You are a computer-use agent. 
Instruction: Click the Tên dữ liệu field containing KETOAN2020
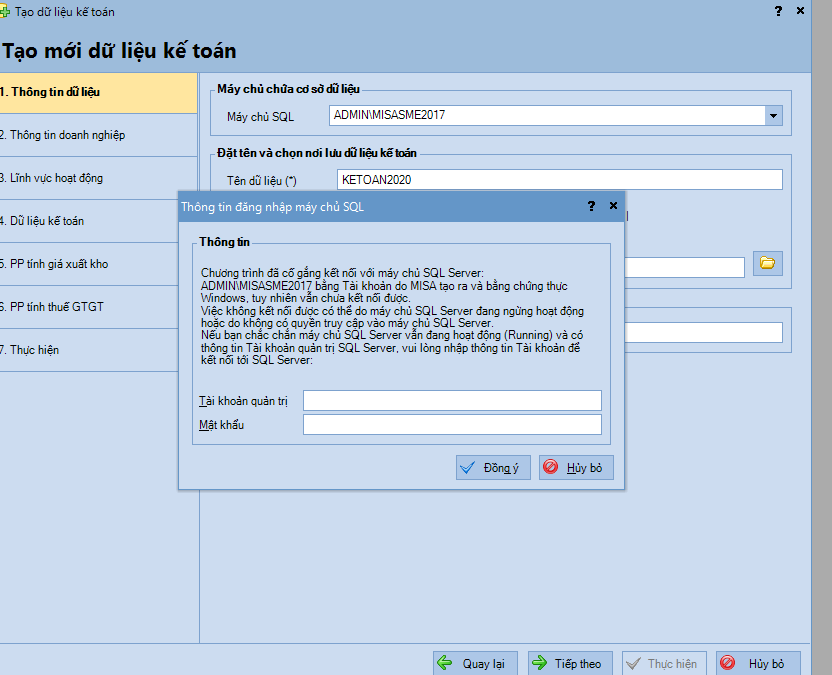[x=559, y=180]
